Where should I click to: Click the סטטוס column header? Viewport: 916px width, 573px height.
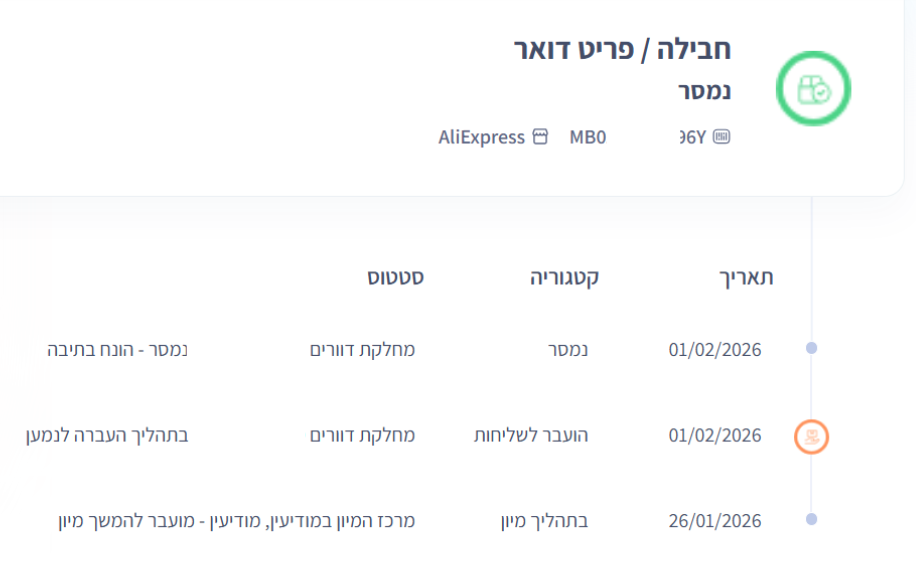point(395,278)
